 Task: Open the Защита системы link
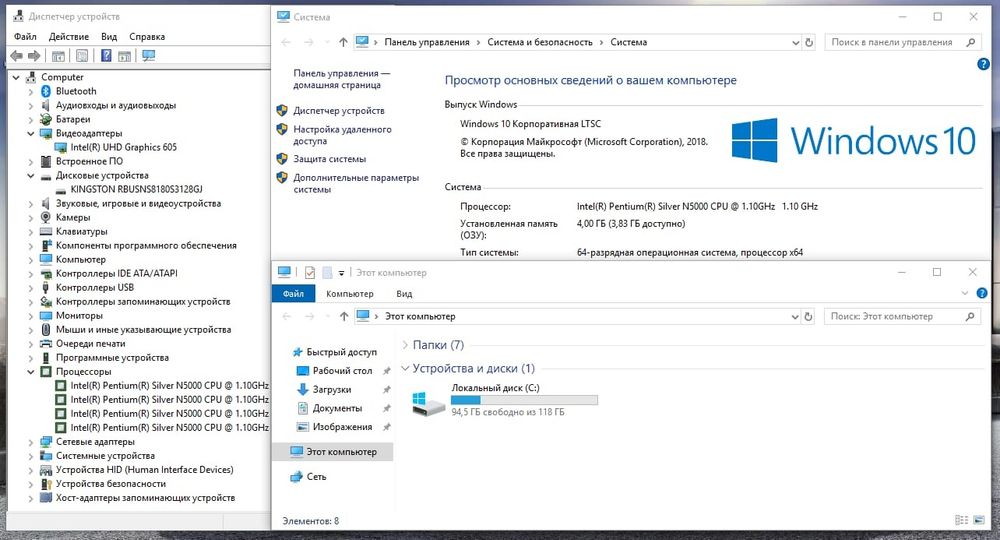330,159
